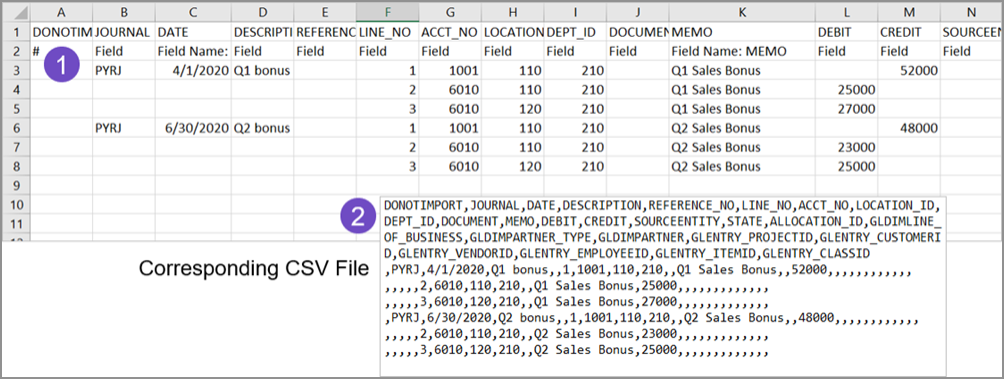Image resolution: width=1004 pixels, height=379 pixels.
Task: Select the 'Q2 bonus' description cell
Action: coord(263,127)
